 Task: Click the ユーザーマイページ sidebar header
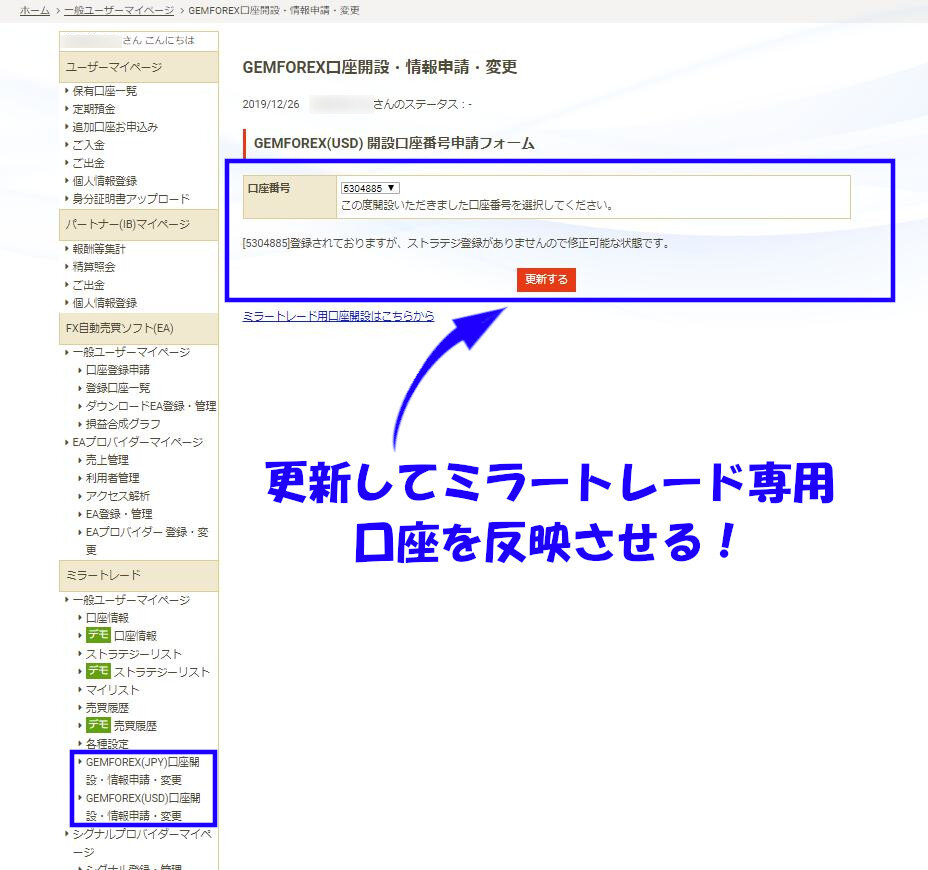click(138, 67)
